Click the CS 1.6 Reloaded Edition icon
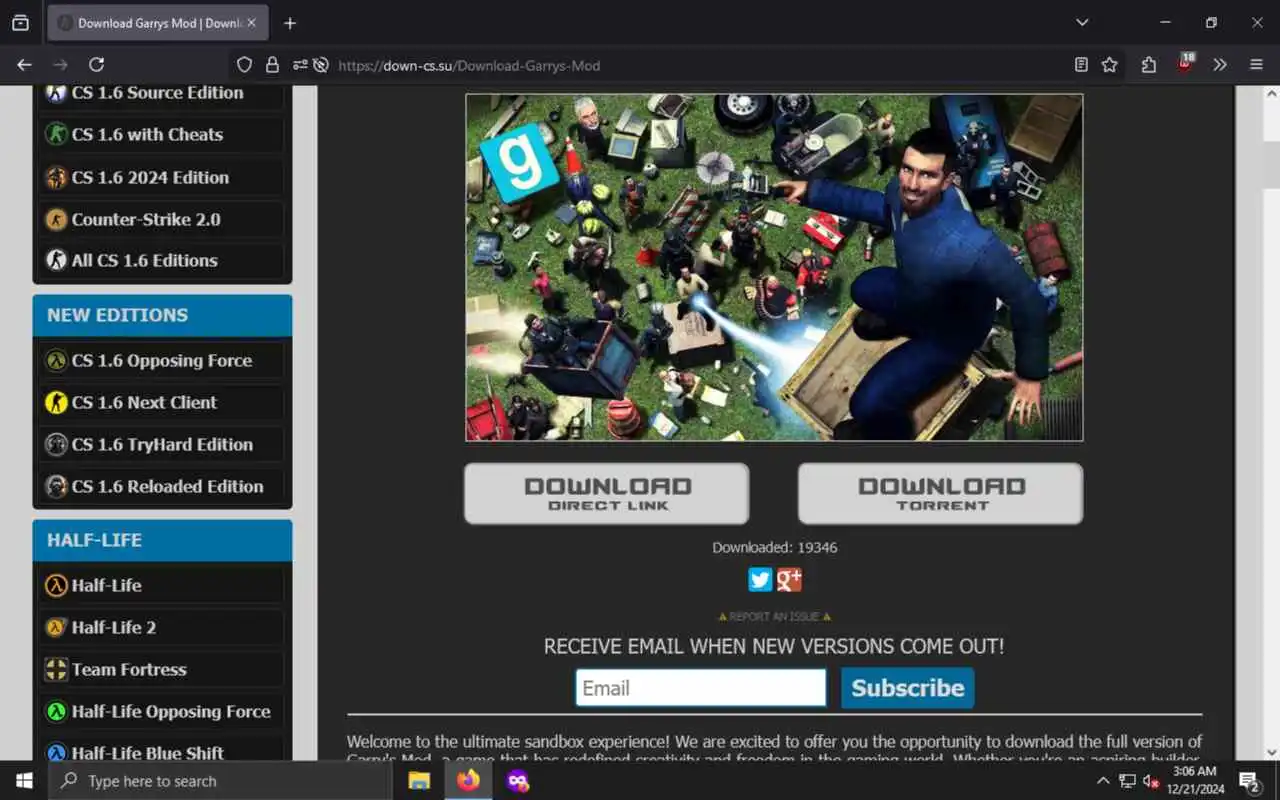Image resolution: width=1280 pixels, height=800 pixels. click(x=56, y=486)
